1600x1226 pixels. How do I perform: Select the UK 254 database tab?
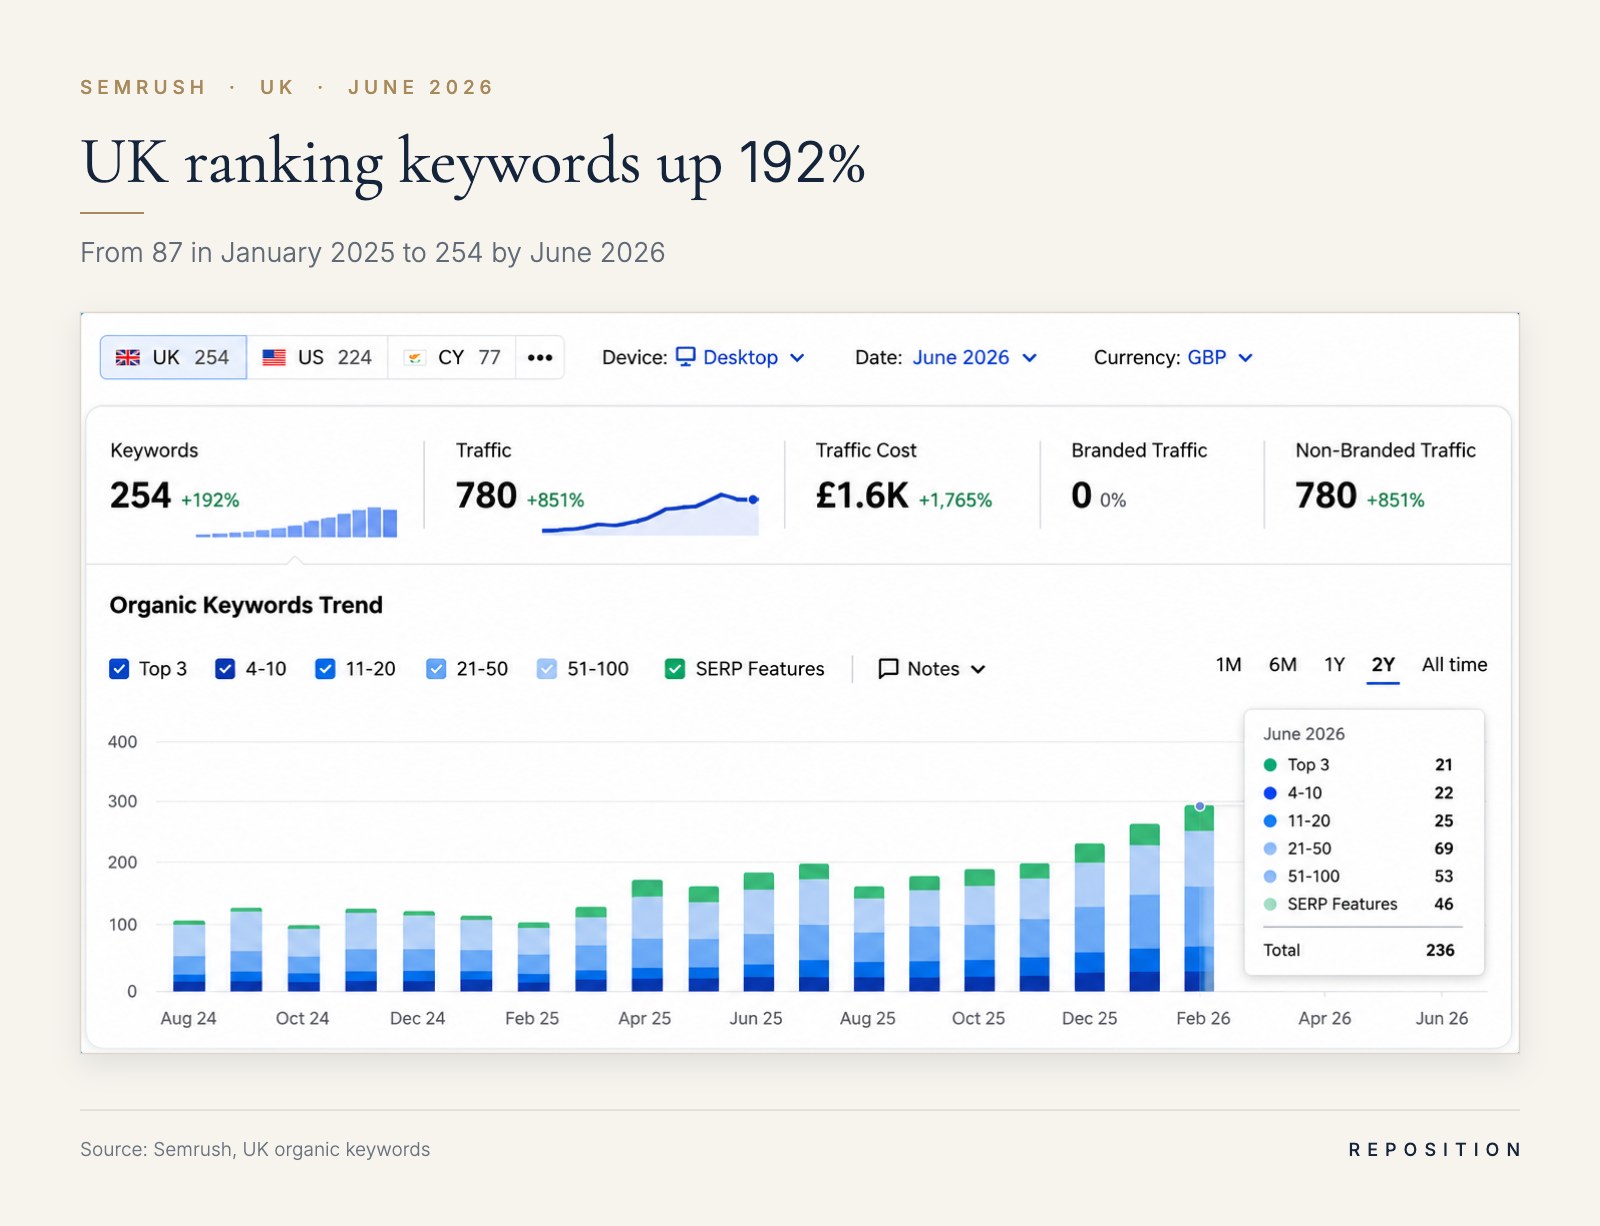click(x=173, y=357)
